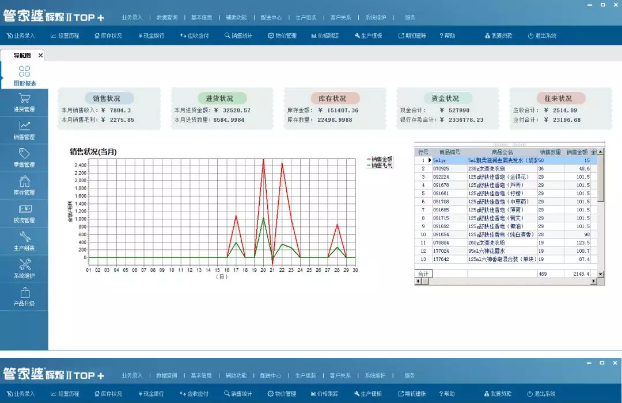Open the 业务录入 menu in the title bar
The image size is (622, 403).
[x=132, y=18]
